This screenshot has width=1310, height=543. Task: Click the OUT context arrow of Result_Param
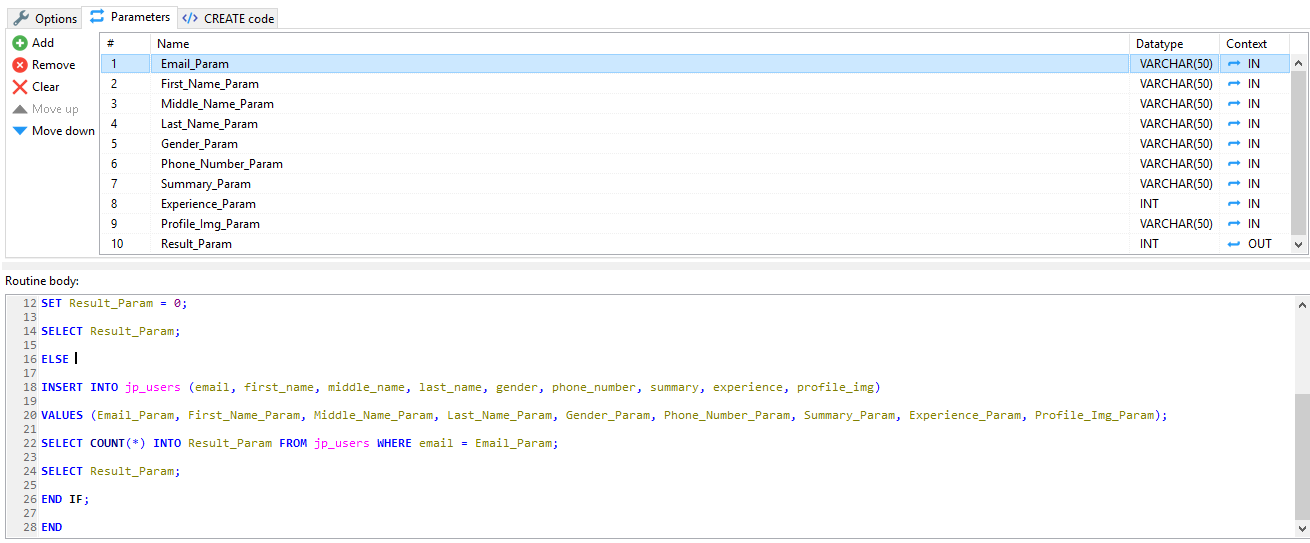(1234, 244)
